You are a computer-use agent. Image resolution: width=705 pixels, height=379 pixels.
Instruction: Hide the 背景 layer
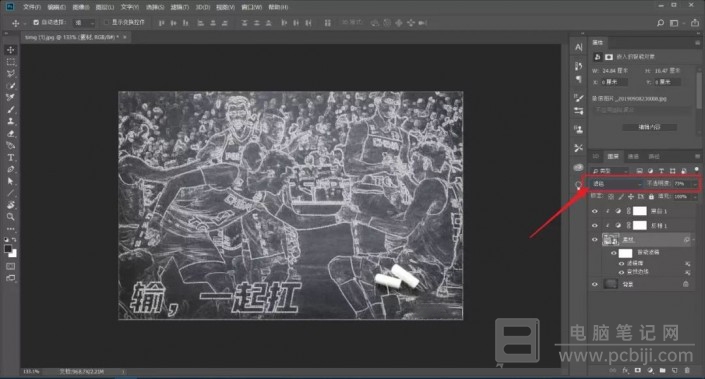pyautogui.click(x=595, y=284)
